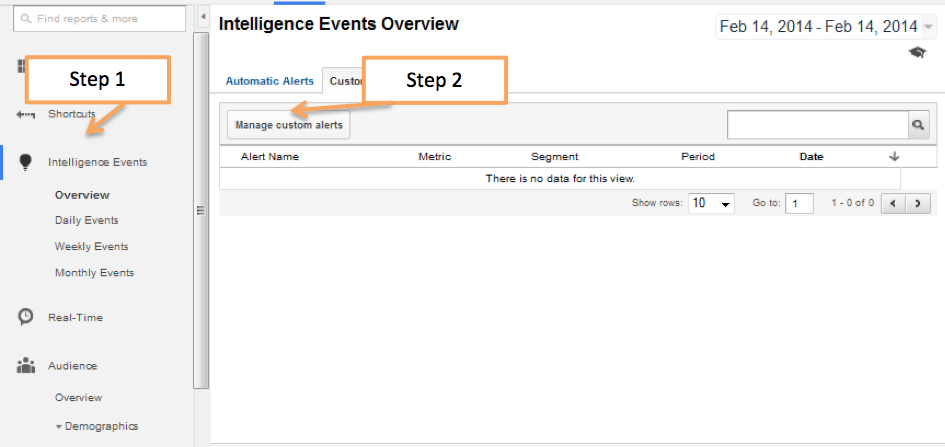The image size is (945, 447).
Task: Open the Show rows dropdown
Action: click(x=711, y=203)
